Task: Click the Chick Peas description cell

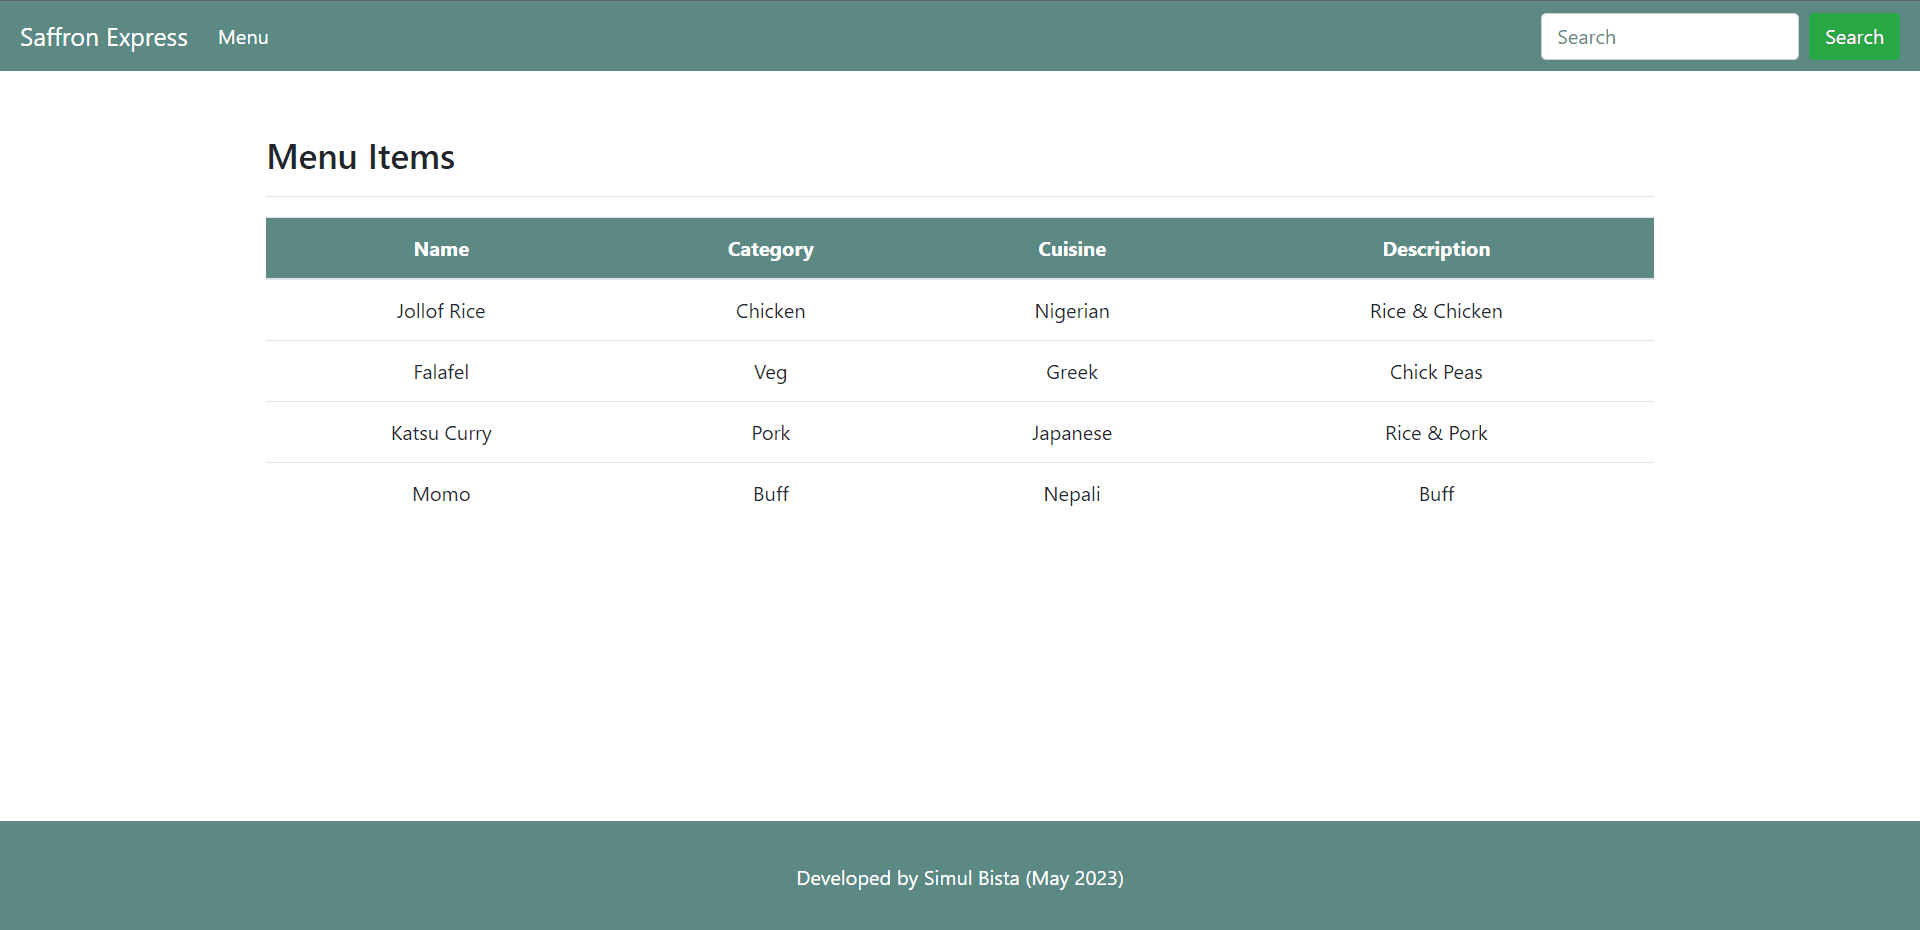Action: pos(1435,372)
